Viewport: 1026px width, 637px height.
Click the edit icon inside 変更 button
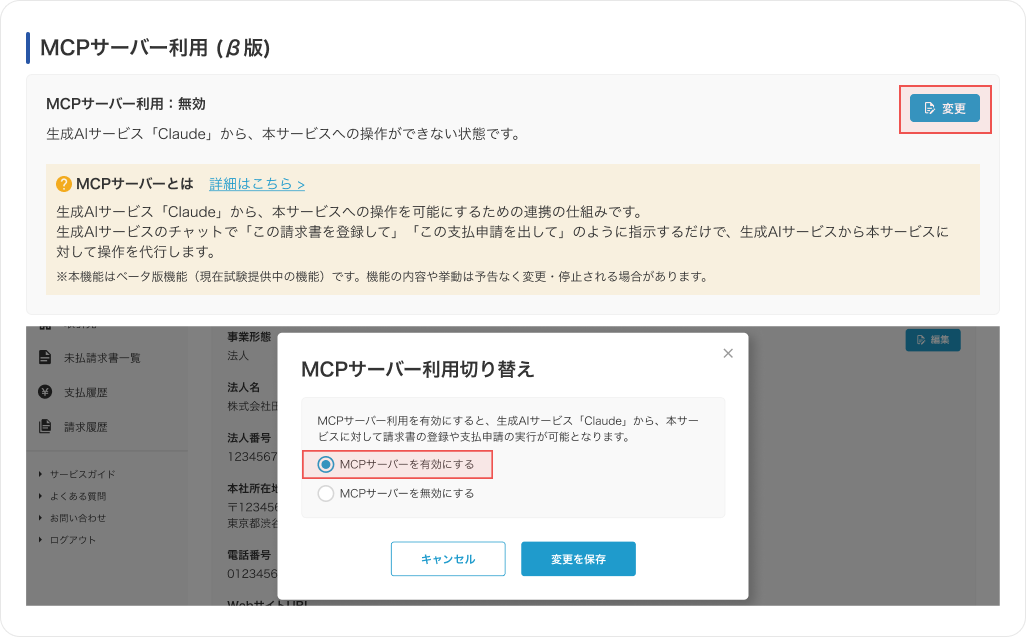tap(929, 108)
